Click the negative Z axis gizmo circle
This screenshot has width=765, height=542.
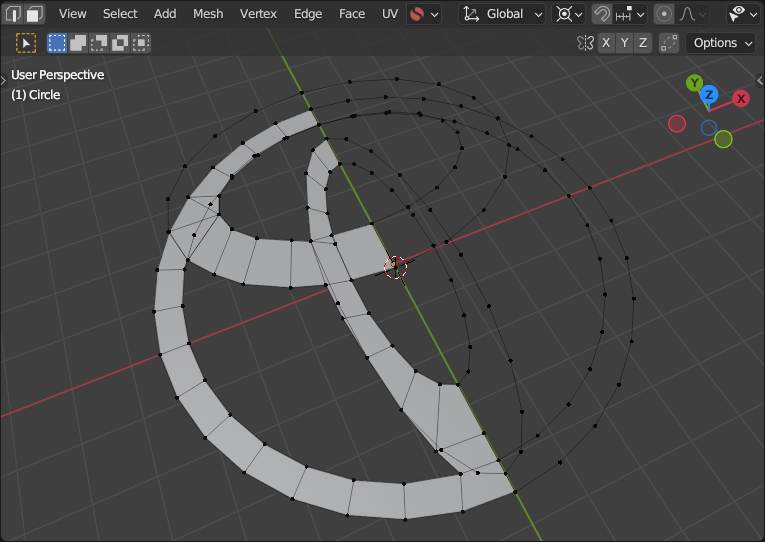pos(708,128)
